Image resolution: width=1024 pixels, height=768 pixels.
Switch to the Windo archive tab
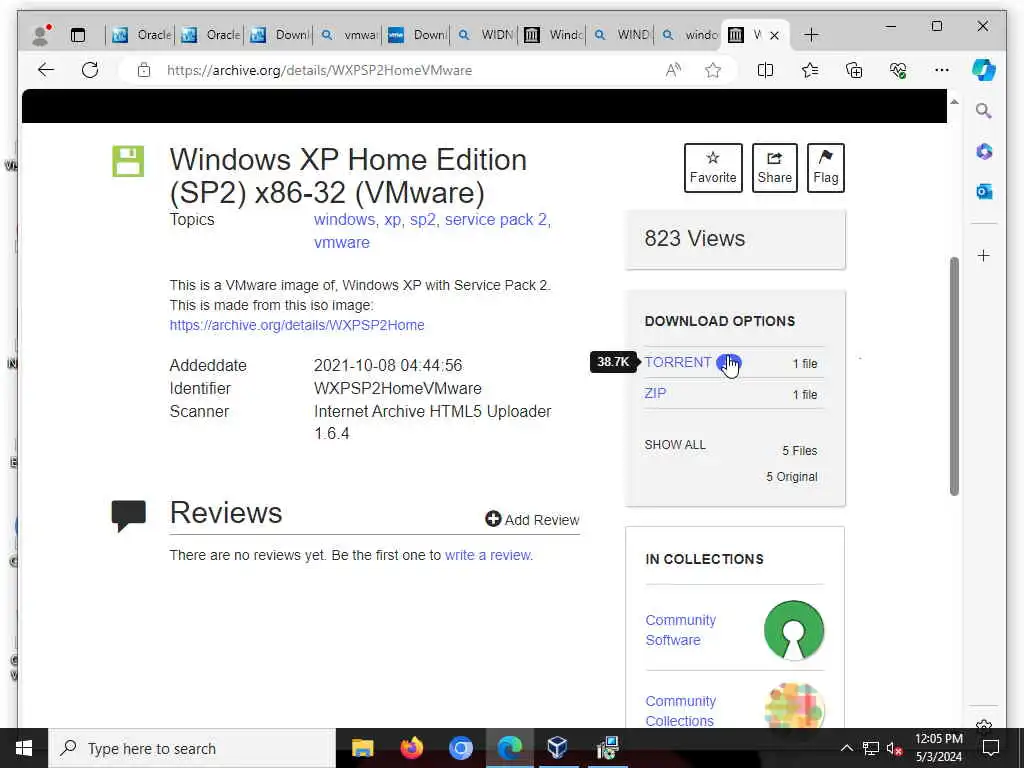(554, 35)
